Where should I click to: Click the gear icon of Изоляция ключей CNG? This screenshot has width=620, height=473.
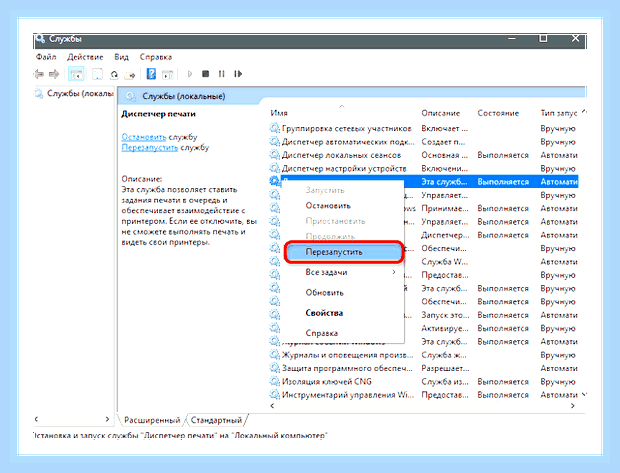coord(274,381)
